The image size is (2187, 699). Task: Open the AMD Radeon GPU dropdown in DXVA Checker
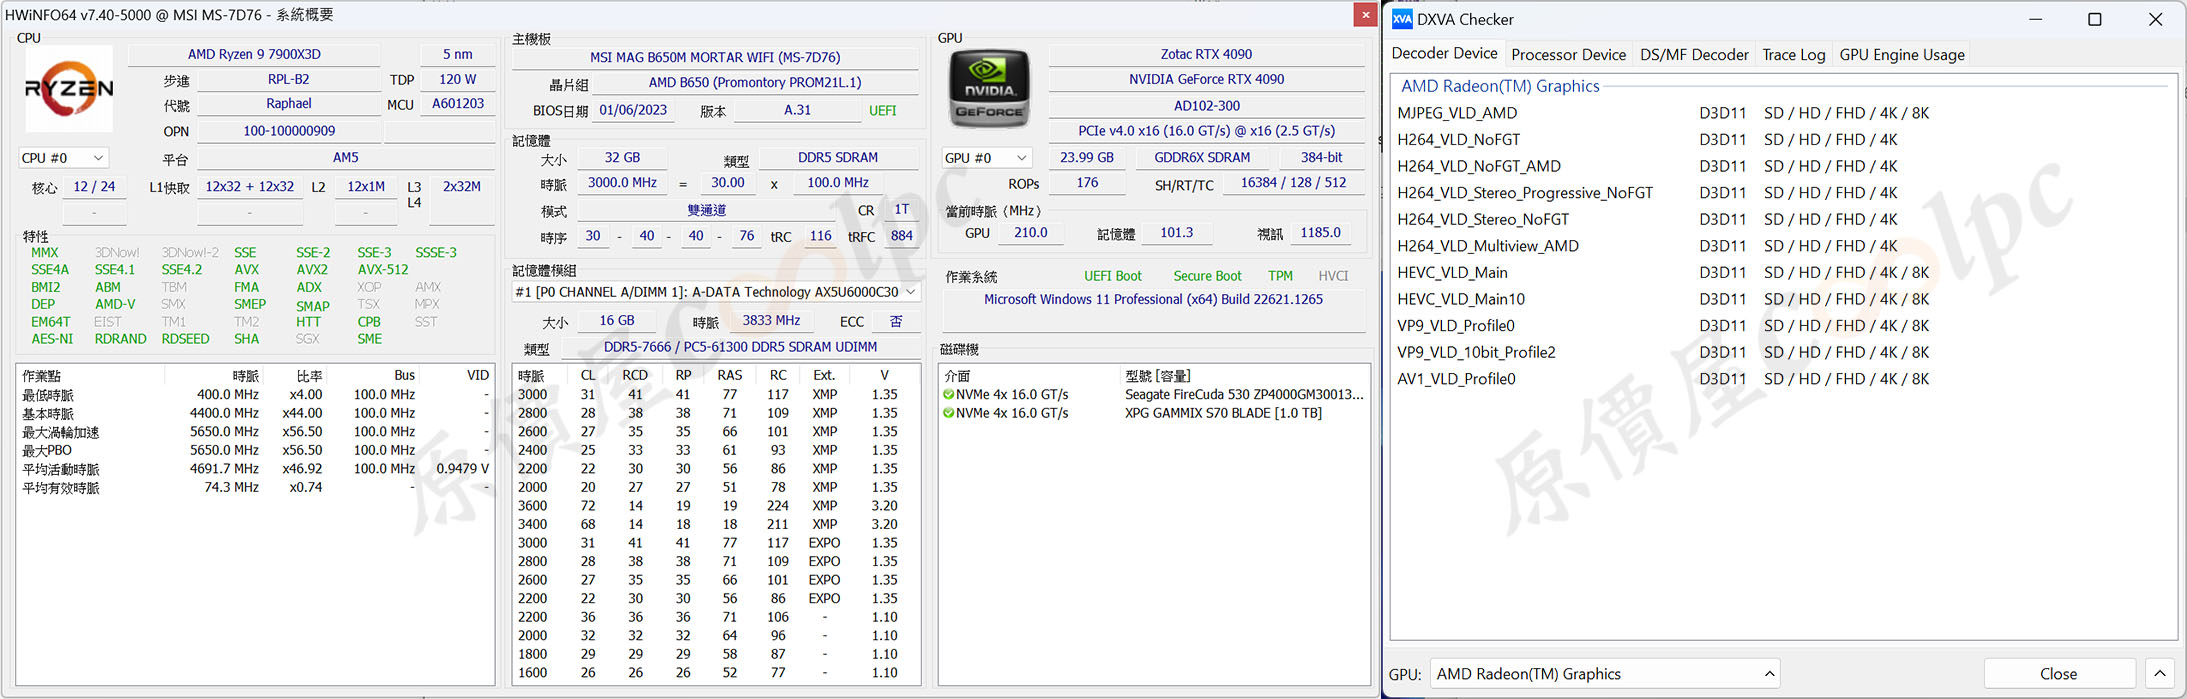1605,674
